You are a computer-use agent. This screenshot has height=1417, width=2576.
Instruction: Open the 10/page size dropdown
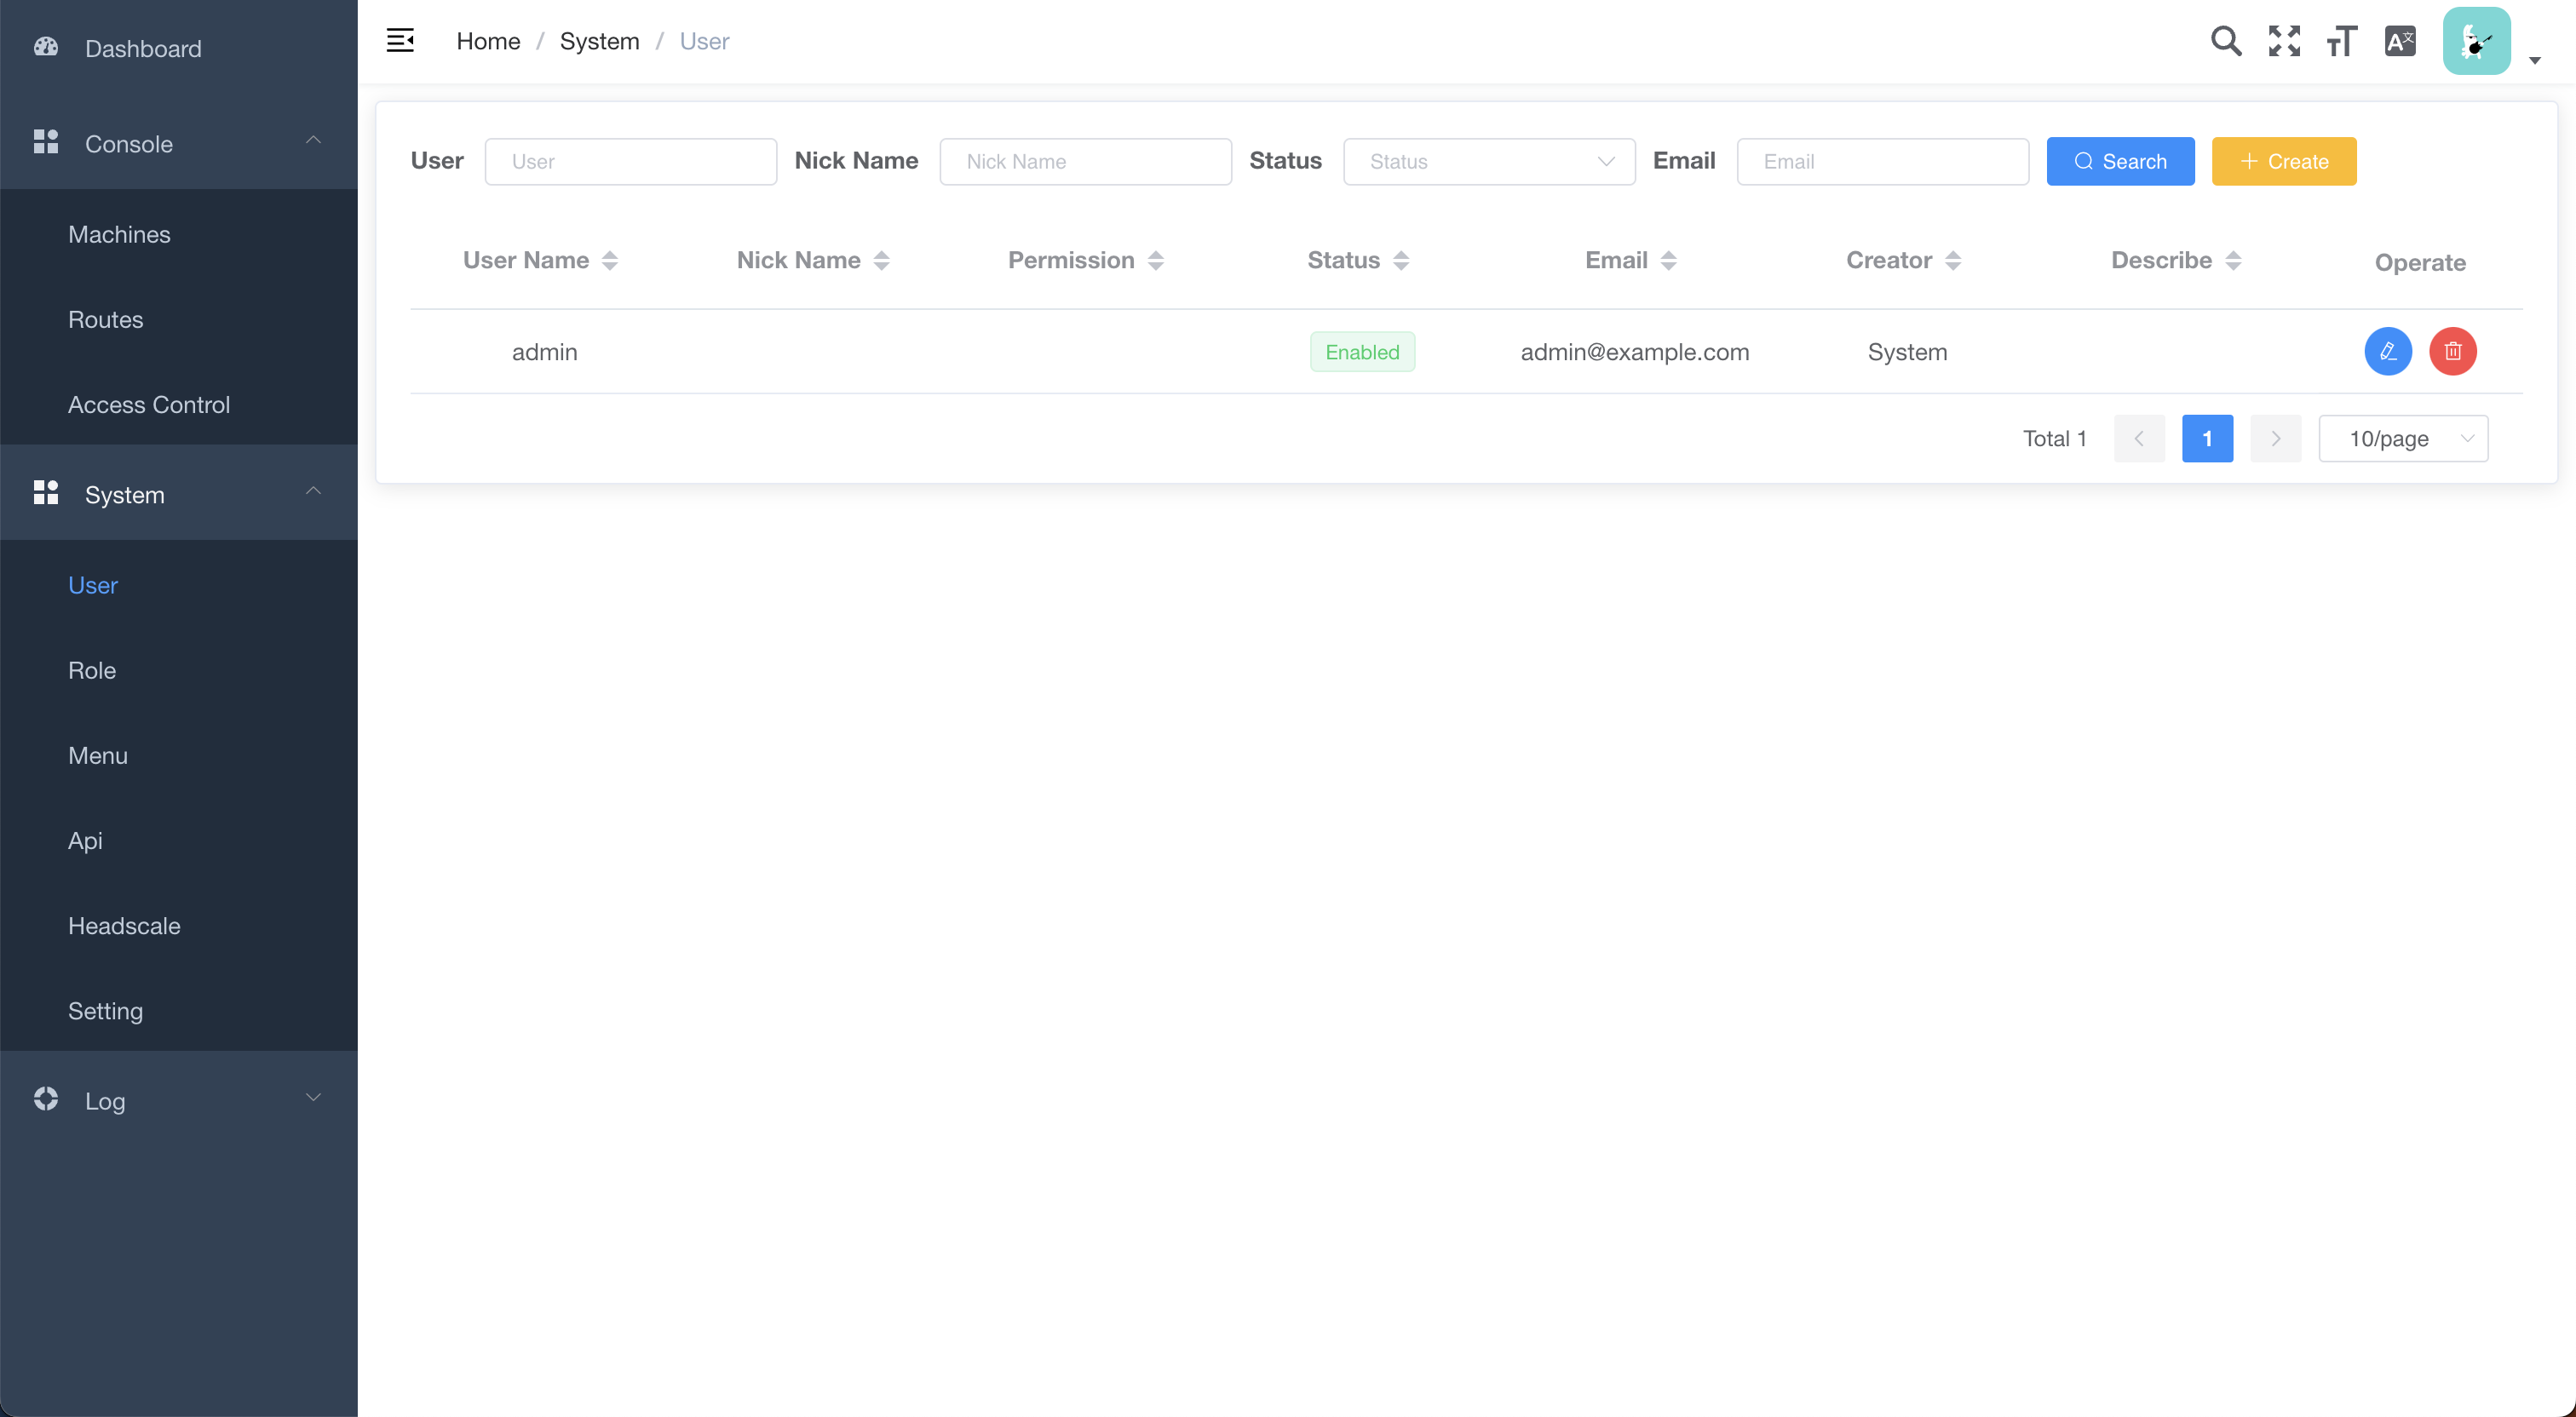(x=2402, y=439)
